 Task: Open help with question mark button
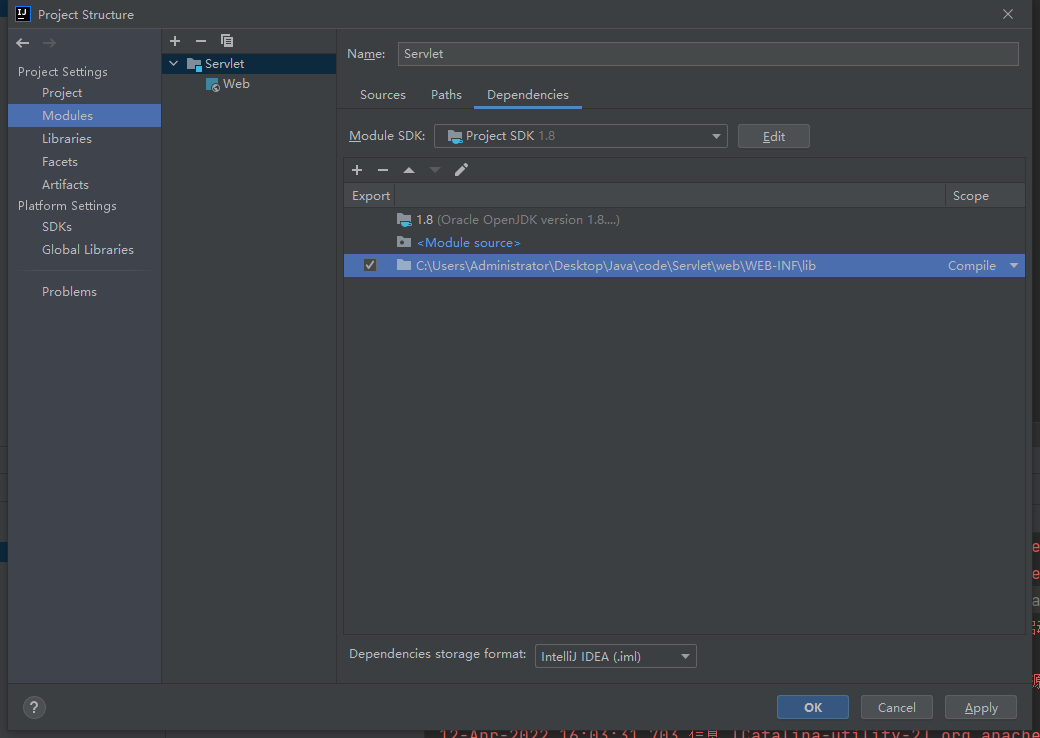pos(34,707)
